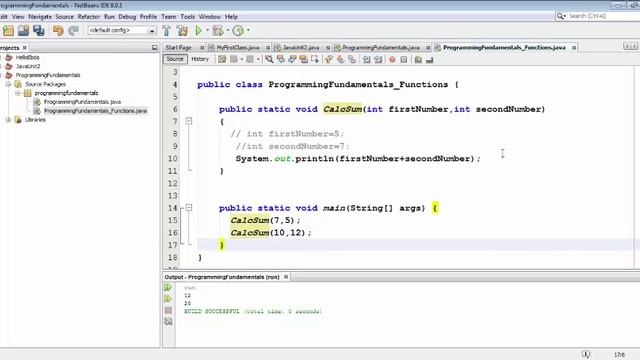
Task: Click the Last Edit icon in editor toolbar
Action: [x=222, y=60]
